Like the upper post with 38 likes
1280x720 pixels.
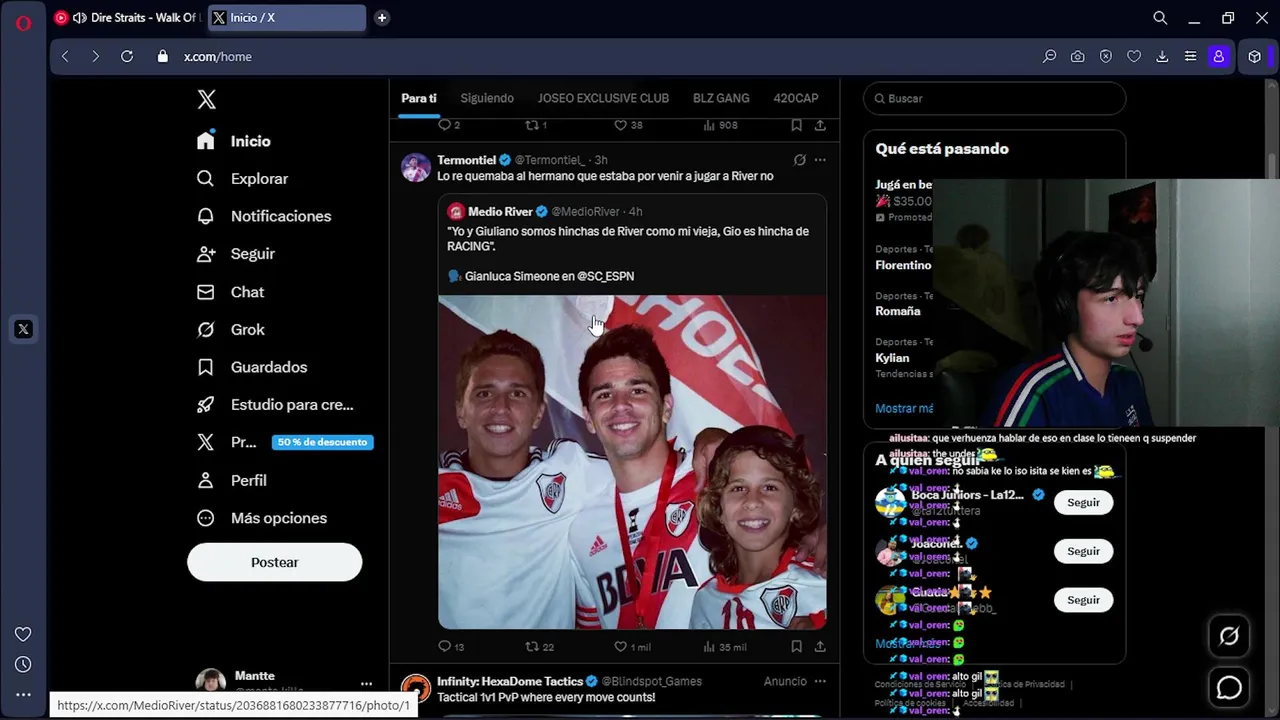(628, 125)
